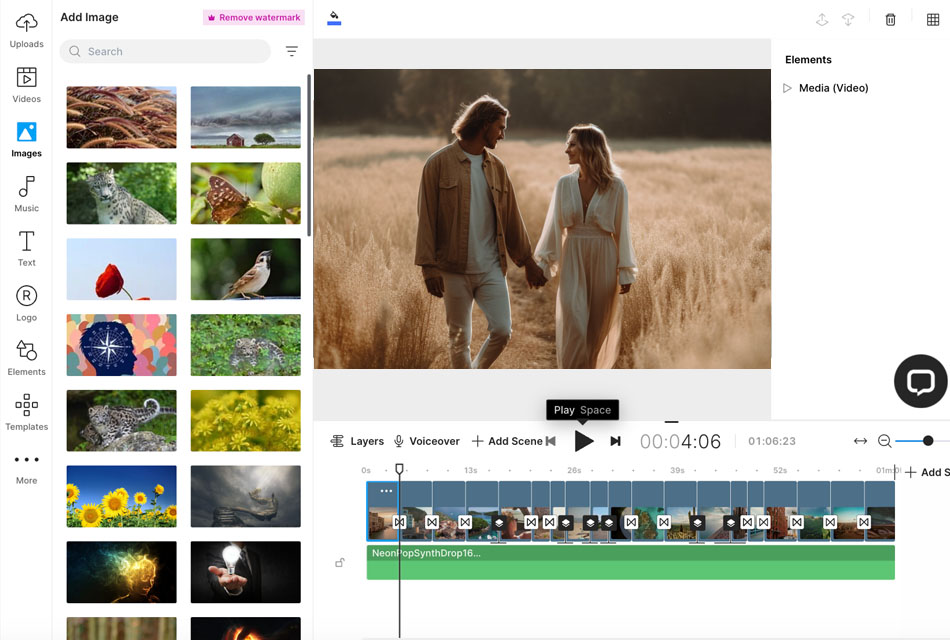Select the compass head illustration image
950x640 pixels.
(121, 345)
